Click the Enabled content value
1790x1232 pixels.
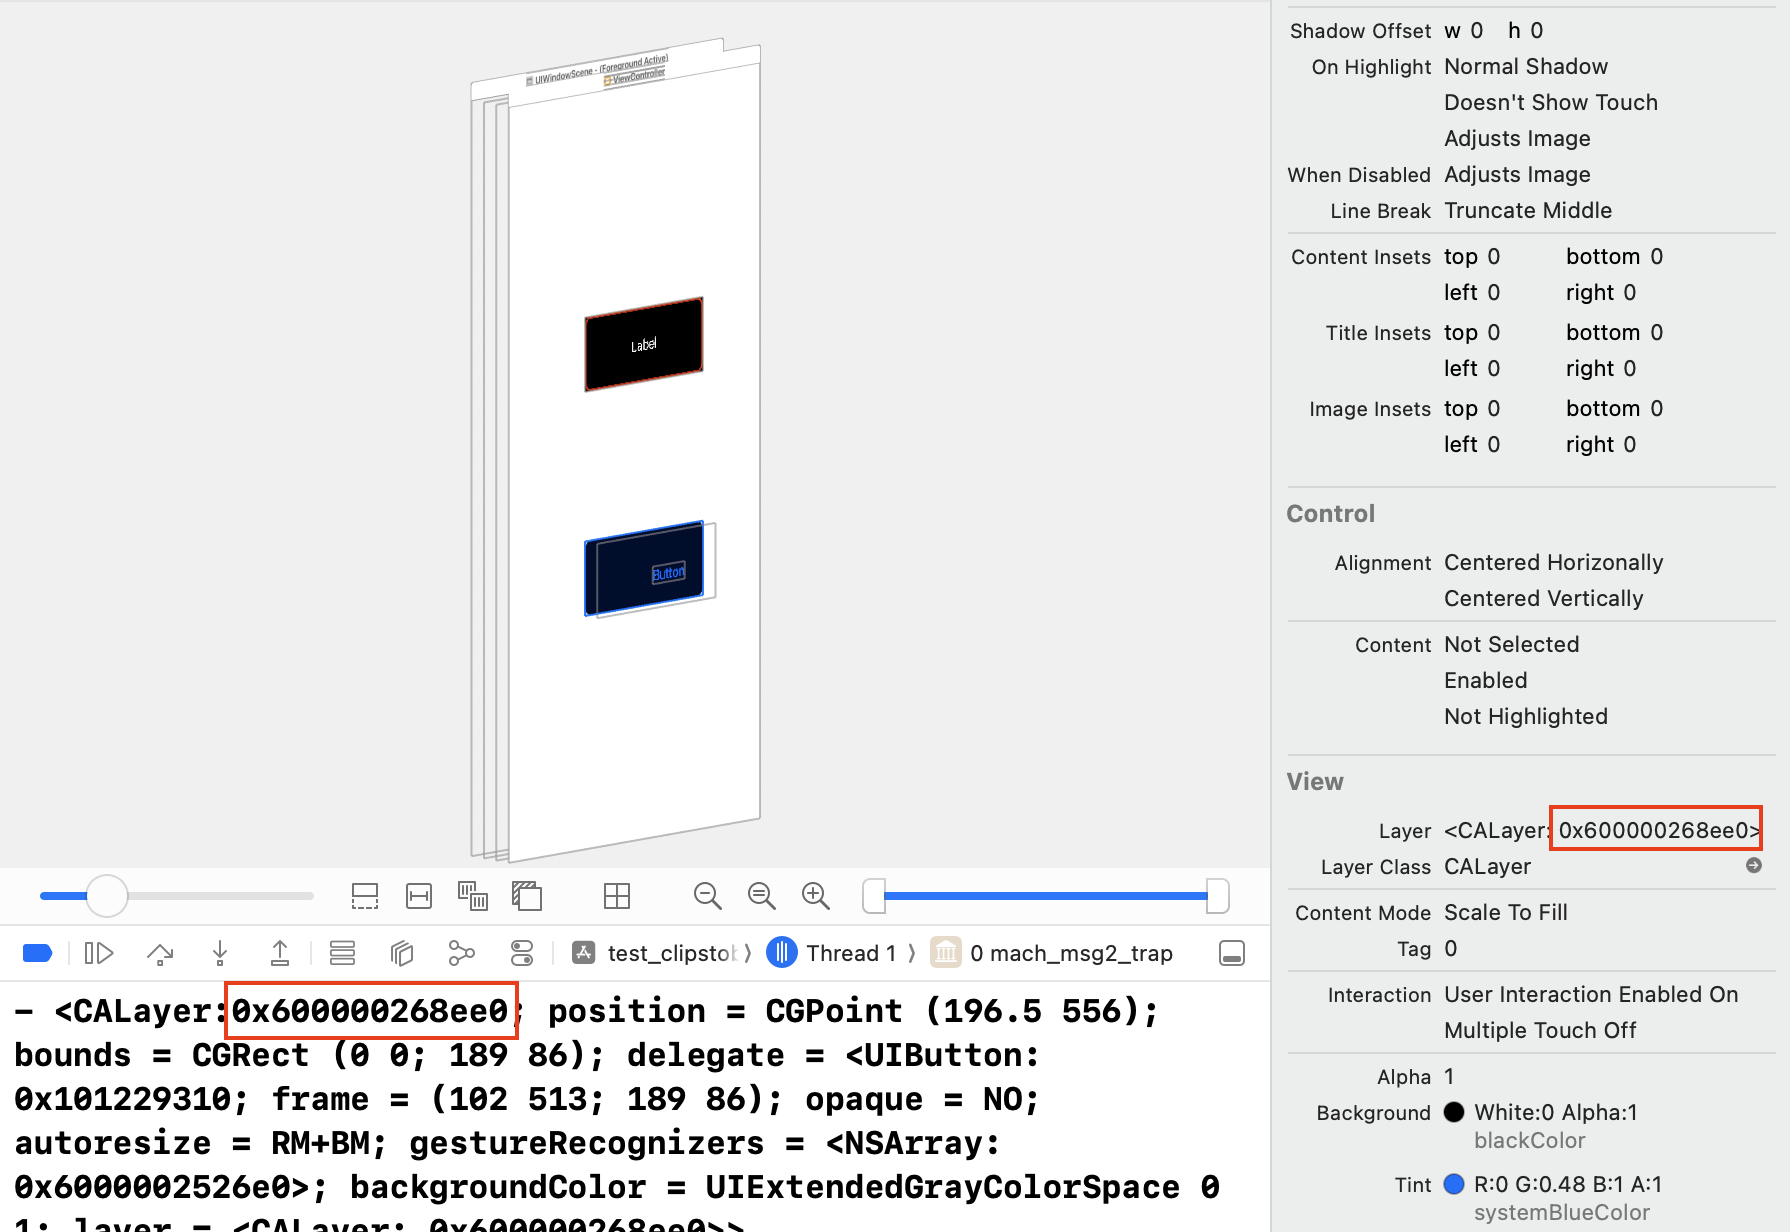click(x=1486, y=680)
